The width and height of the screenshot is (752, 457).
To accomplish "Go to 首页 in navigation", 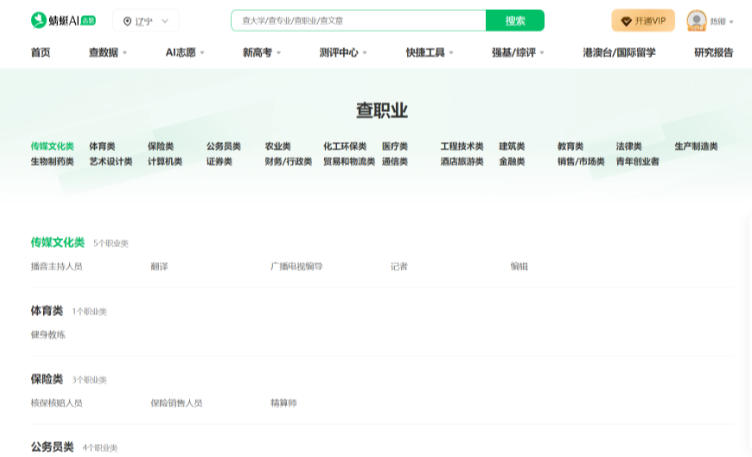I will coord(40,53).
